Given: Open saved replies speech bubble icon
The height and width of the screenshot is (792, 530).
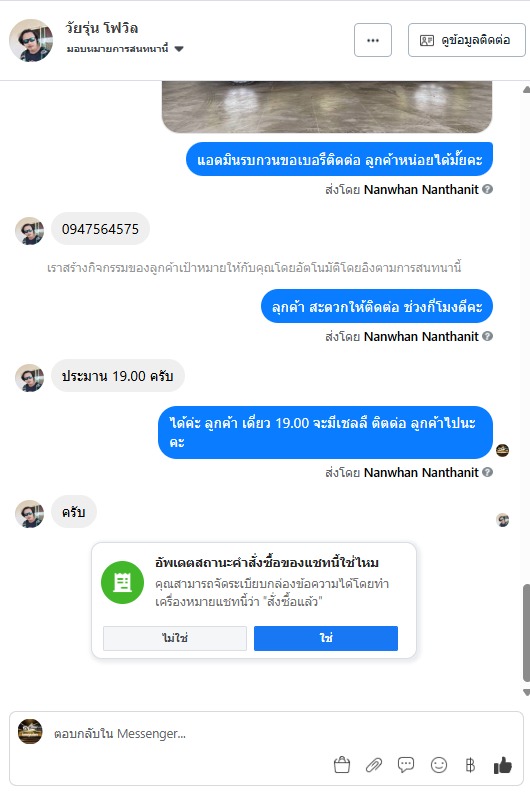Looking at the screenshot, I should (x=406, y=765).
